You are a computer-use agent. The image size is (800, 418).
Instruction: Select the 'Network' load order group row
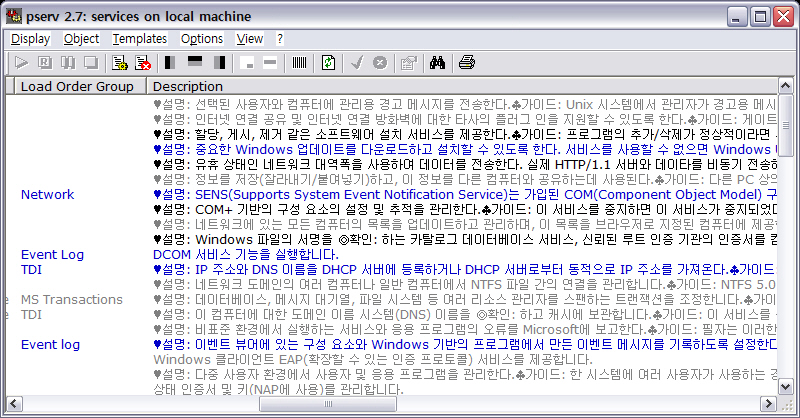[47, 194]
